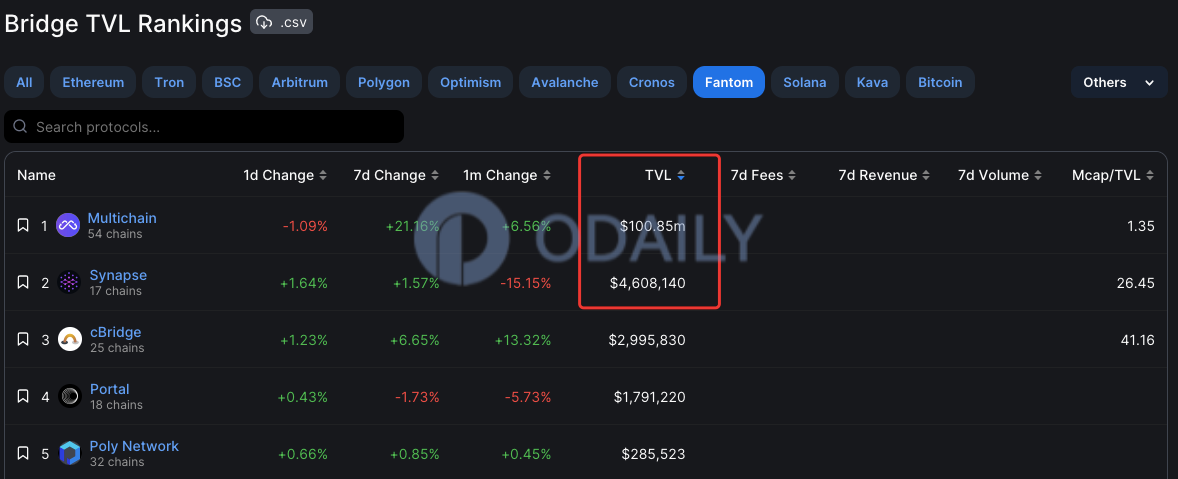Download the rankings as .csv
The width and height of the screenshot is (1178, 479).
282,22
